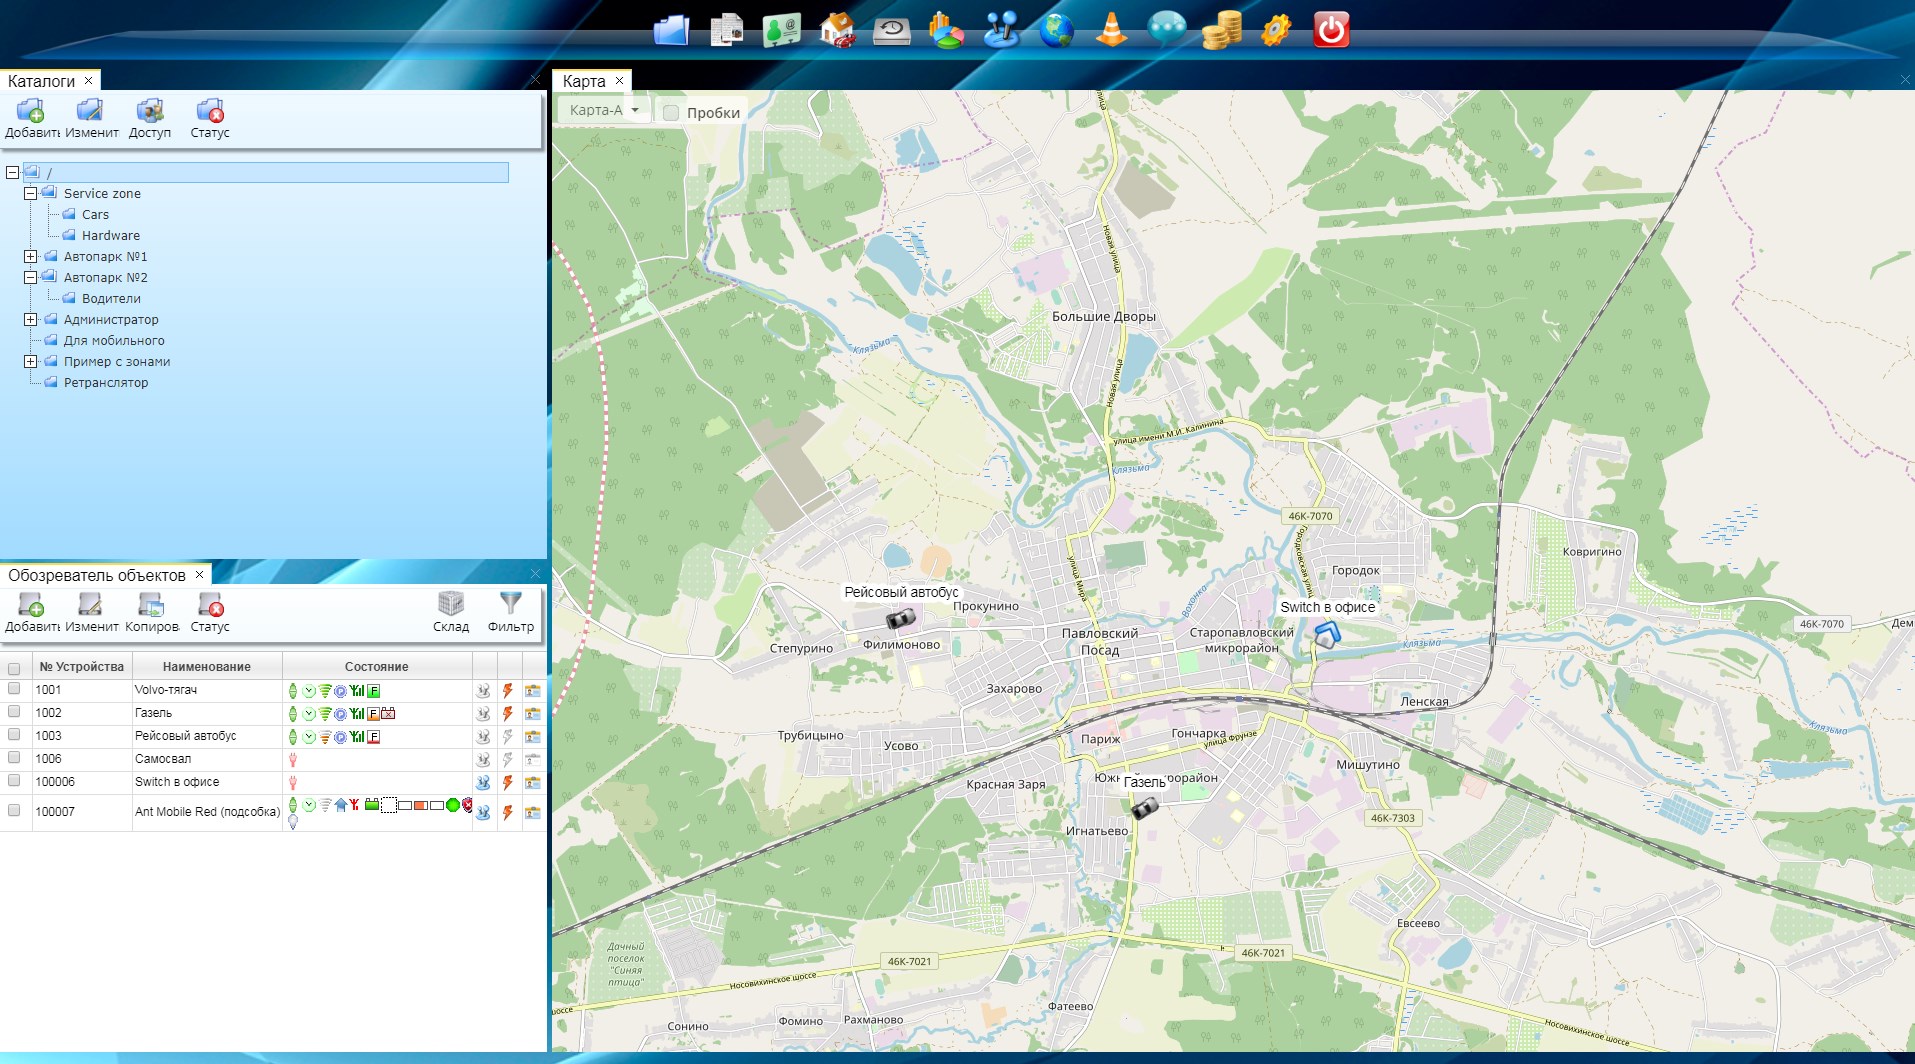
Task: Click Копиров. button in object browser
Action: [151, 612]
